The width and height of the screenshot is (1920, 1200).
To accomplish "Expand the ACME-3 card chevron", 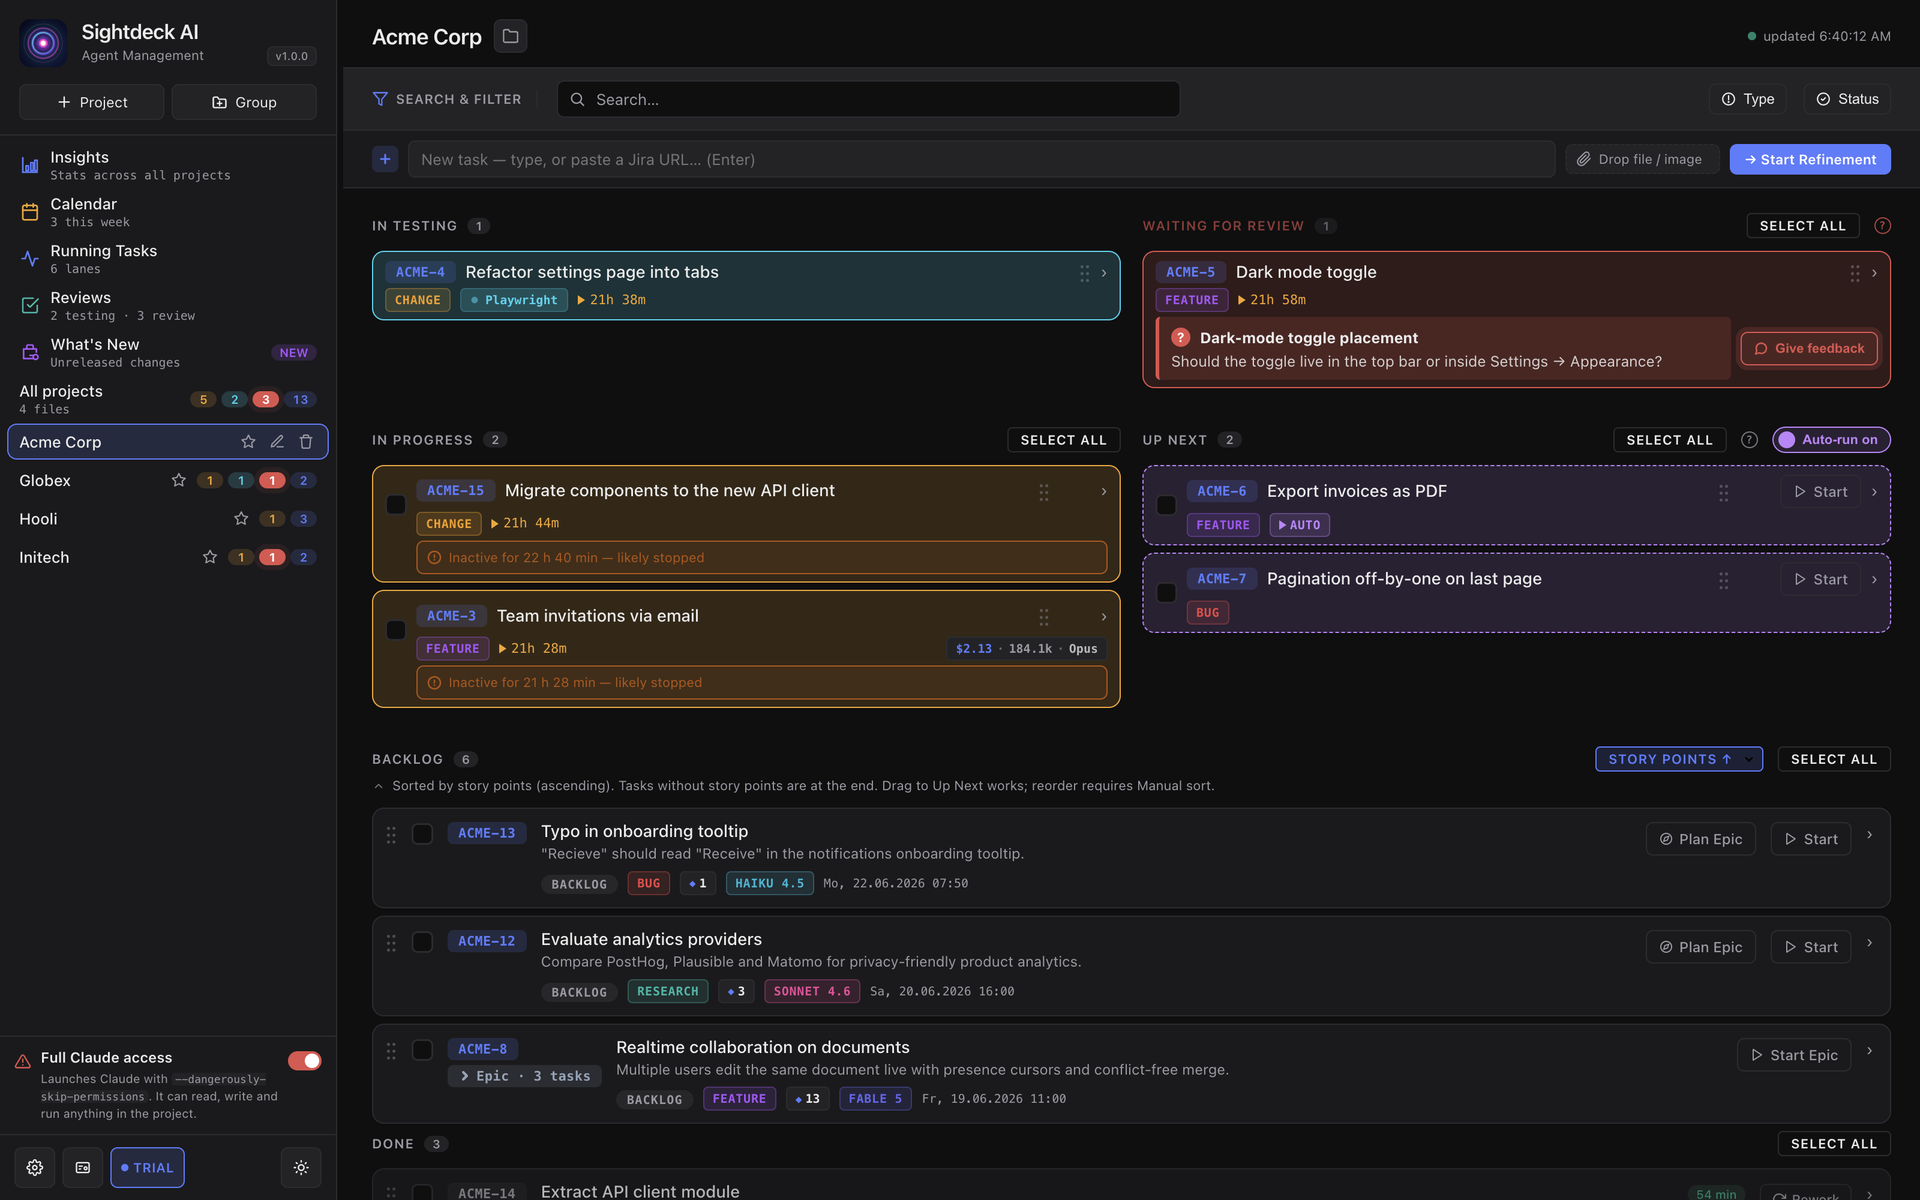I will 1104,617.
